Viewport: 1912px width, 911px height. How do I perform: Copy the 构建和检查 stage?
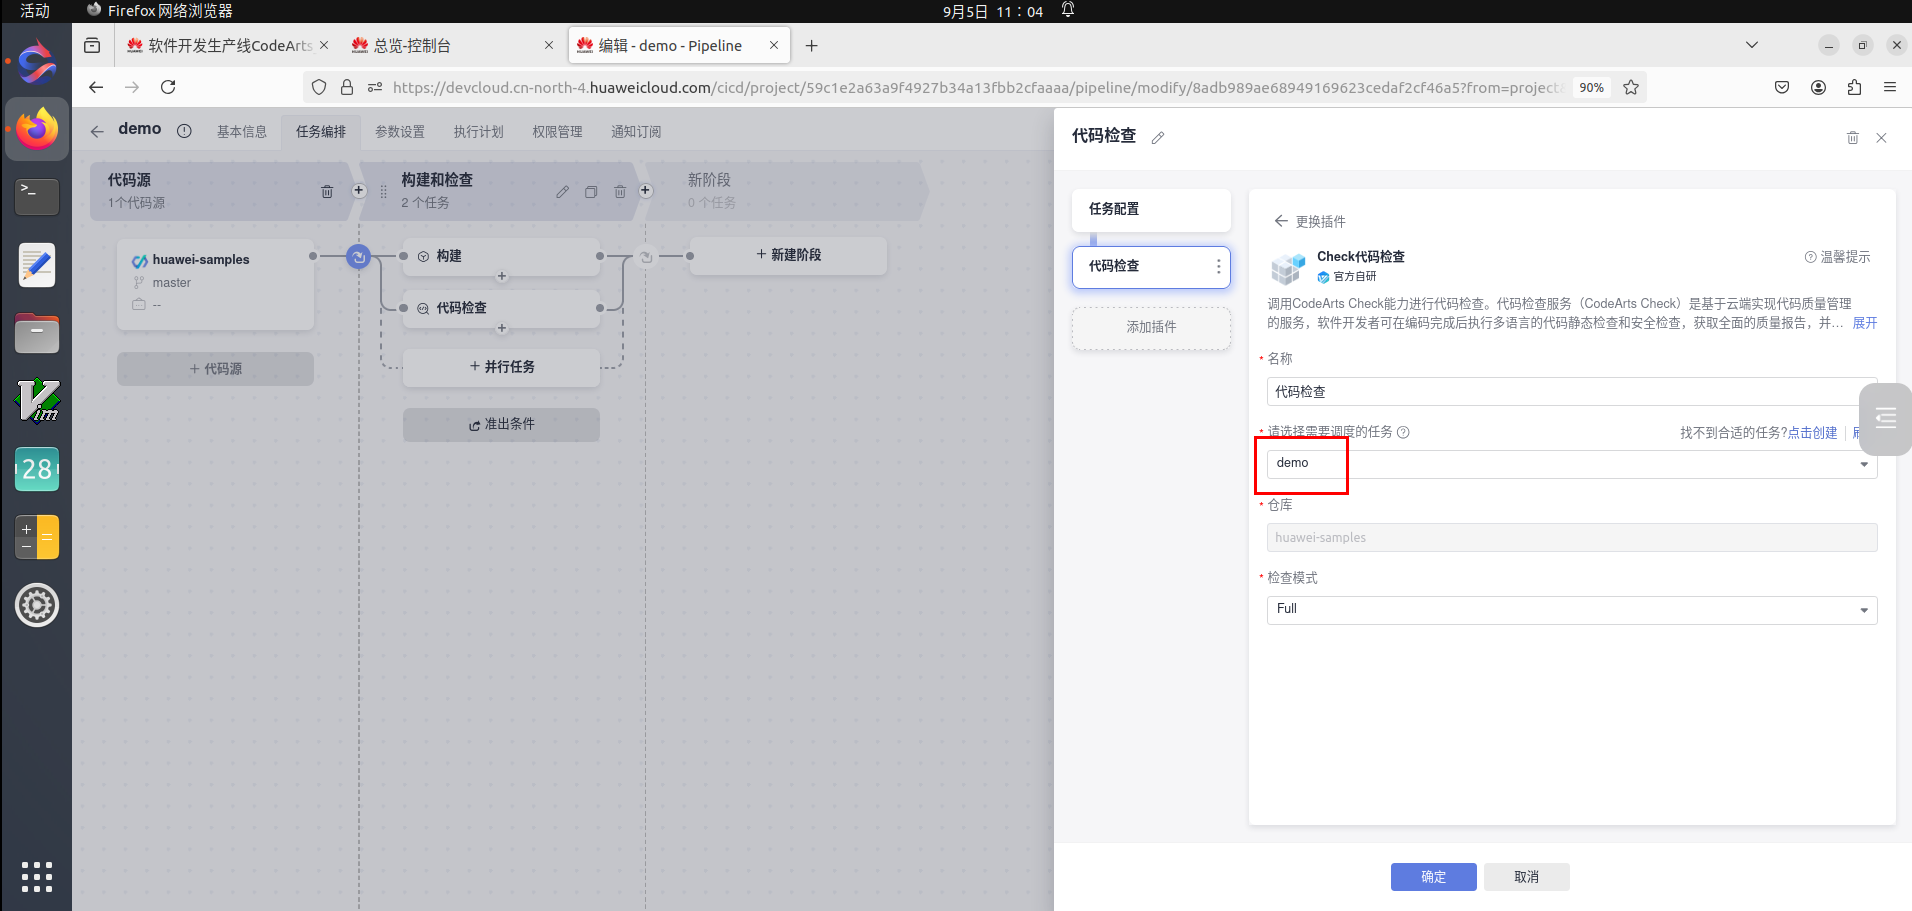591,192
